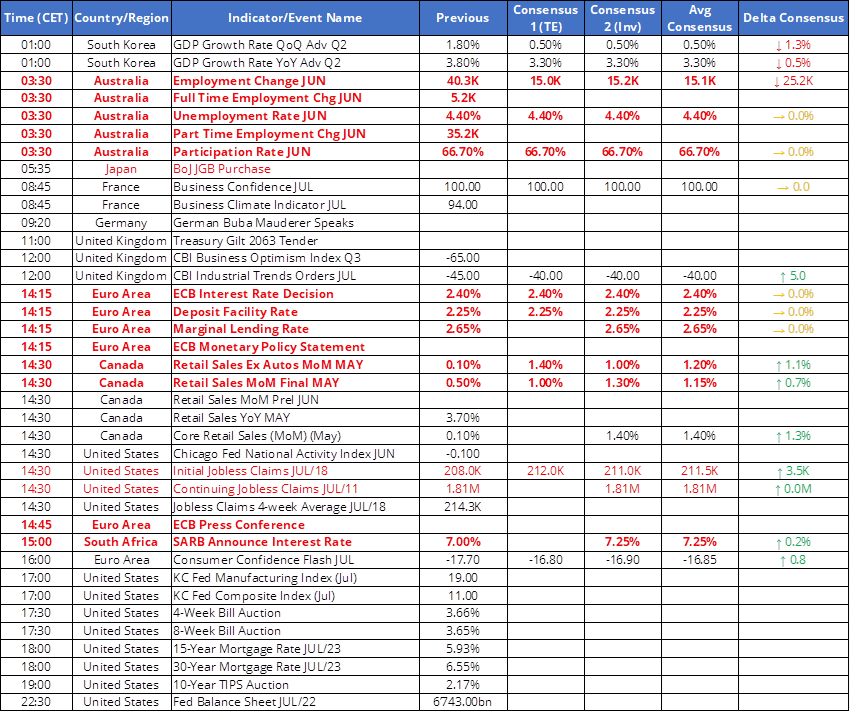Select the Business Climate Indicator JUL cell
Image resolution: width=850 pixels, height=712 pixels.
point(295,205)
